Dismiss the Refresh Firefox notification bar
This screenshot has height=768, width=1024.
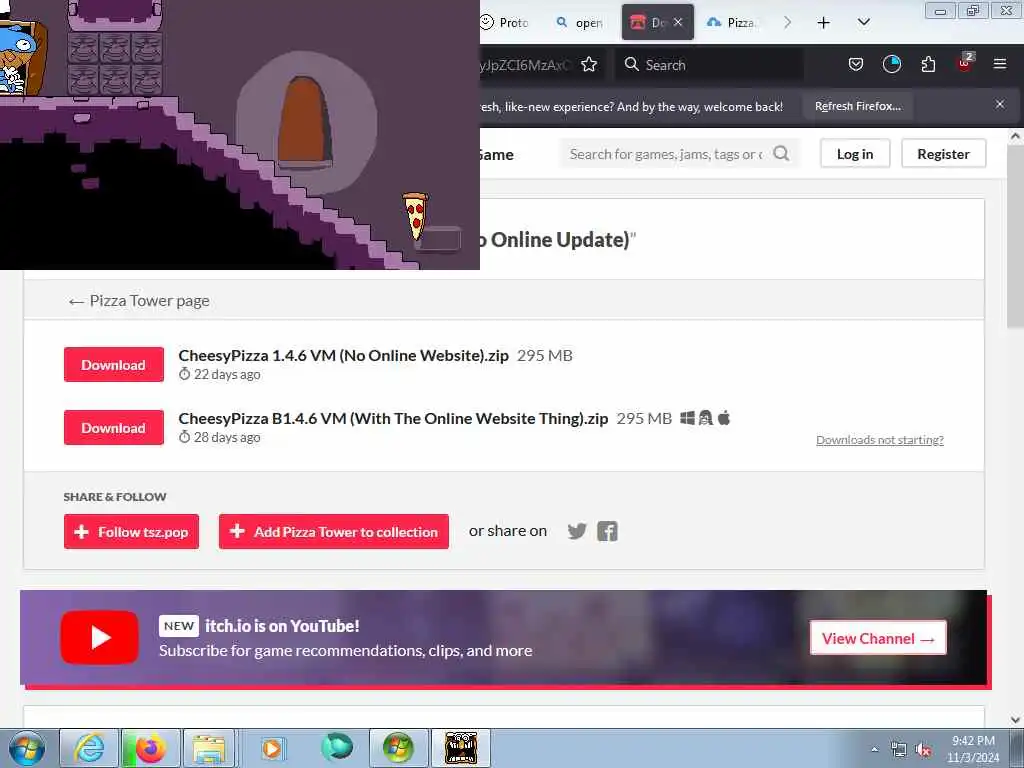coord(1000,104)
